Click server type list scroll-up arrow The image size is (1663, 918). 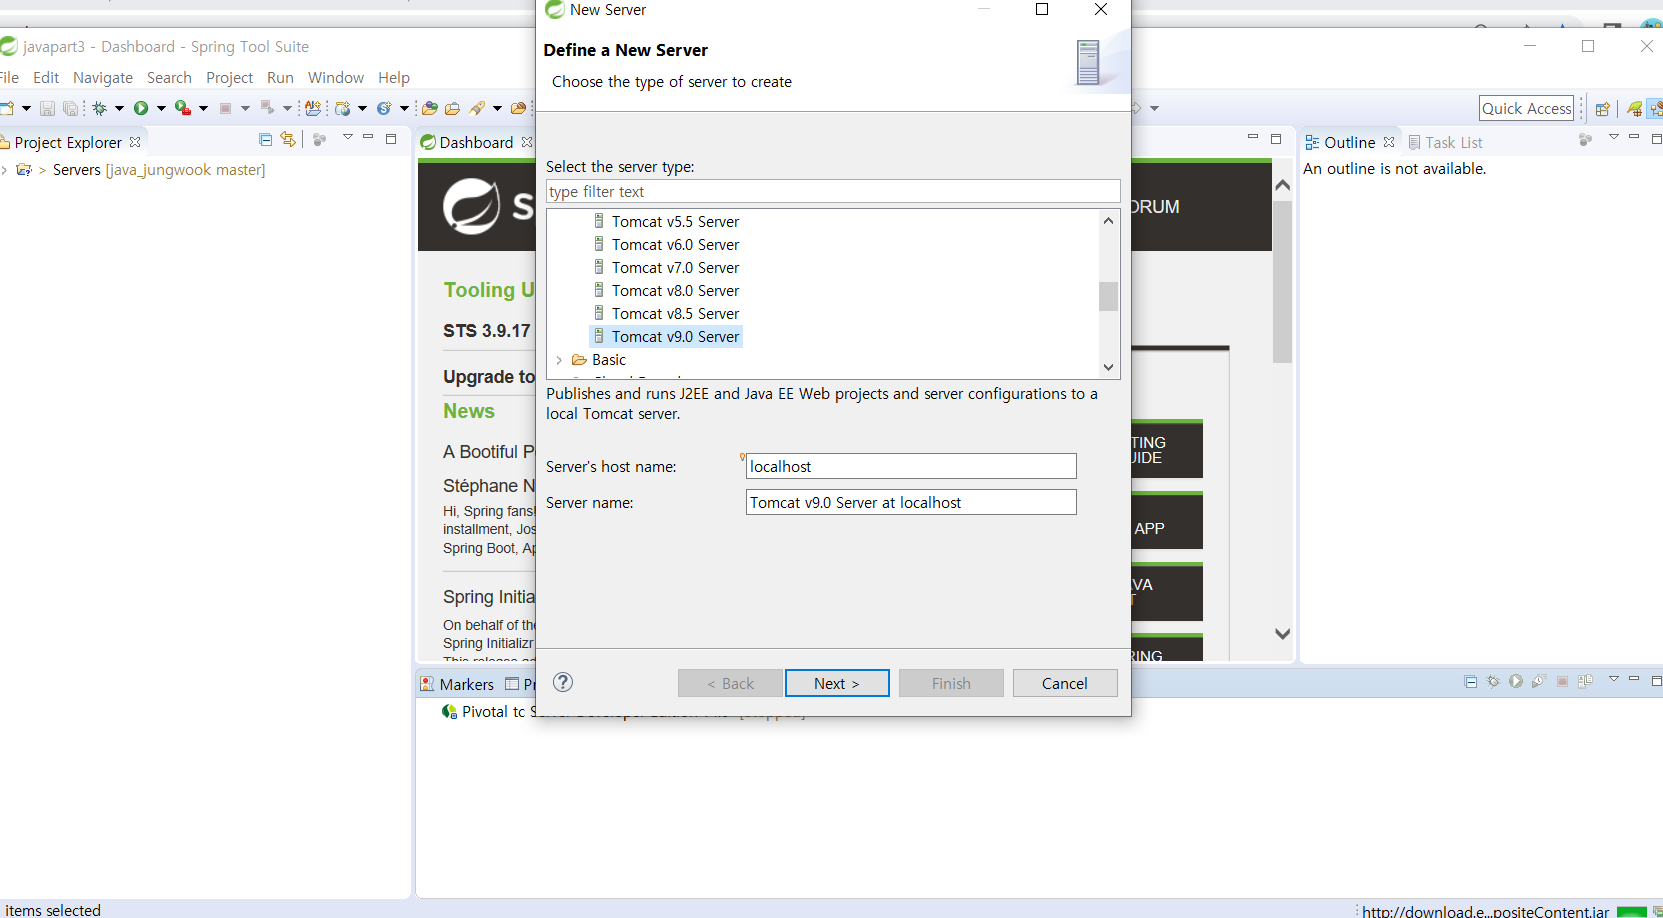tap(1108, 221)
